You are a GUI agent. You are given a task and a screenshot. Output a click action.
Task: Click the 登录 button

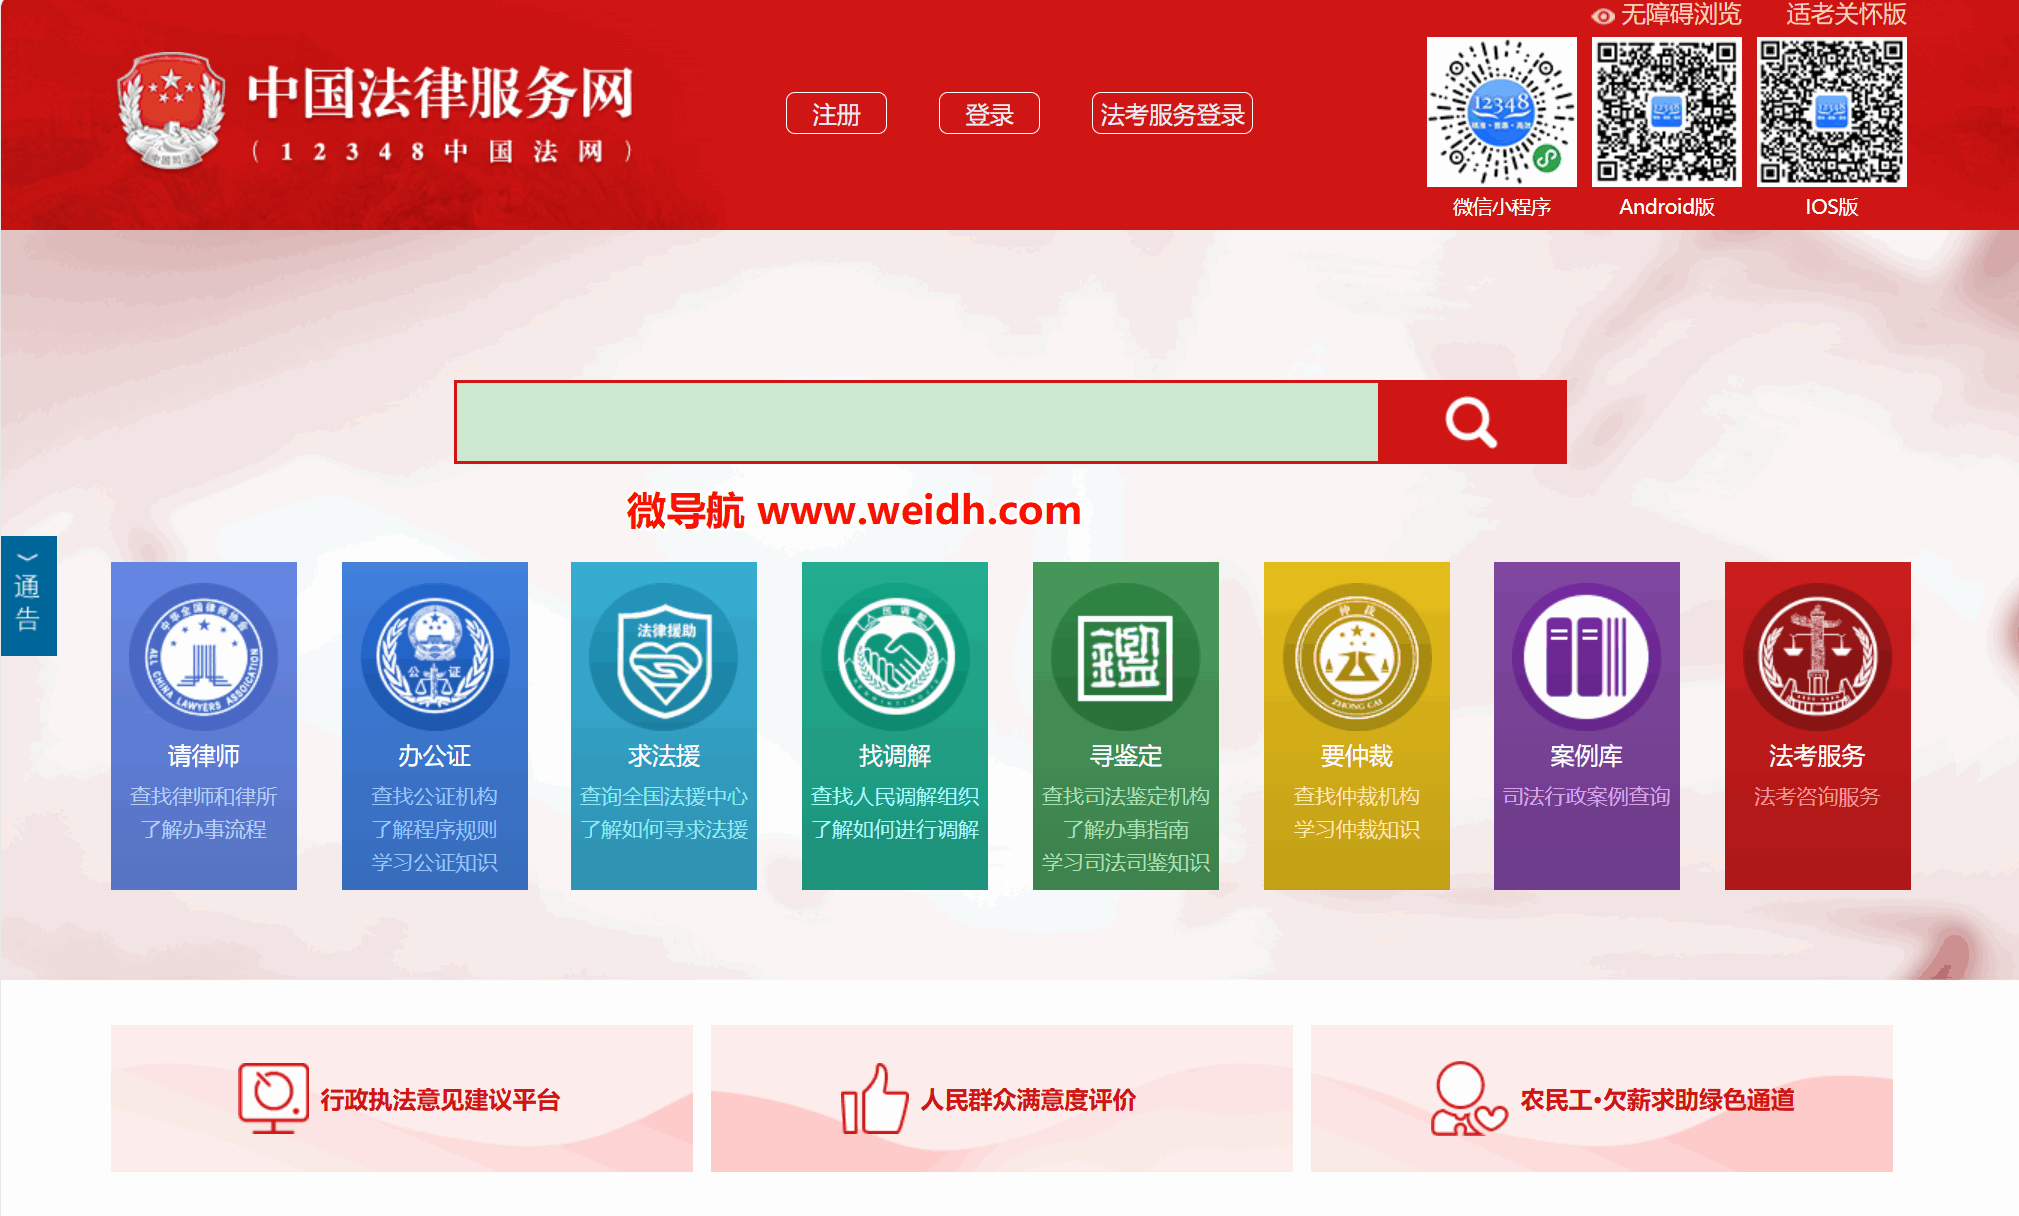coord(989,114)
